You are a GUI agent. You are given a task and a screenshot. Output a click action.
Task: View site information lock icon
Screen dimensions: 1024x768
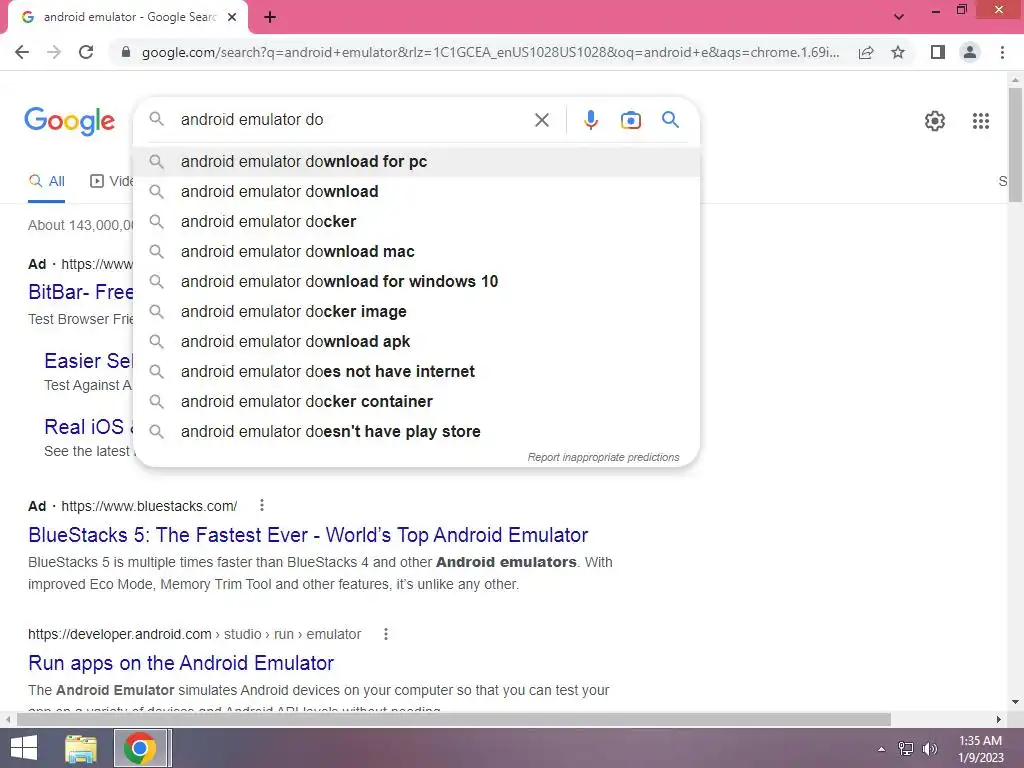[x=126, y=52]
